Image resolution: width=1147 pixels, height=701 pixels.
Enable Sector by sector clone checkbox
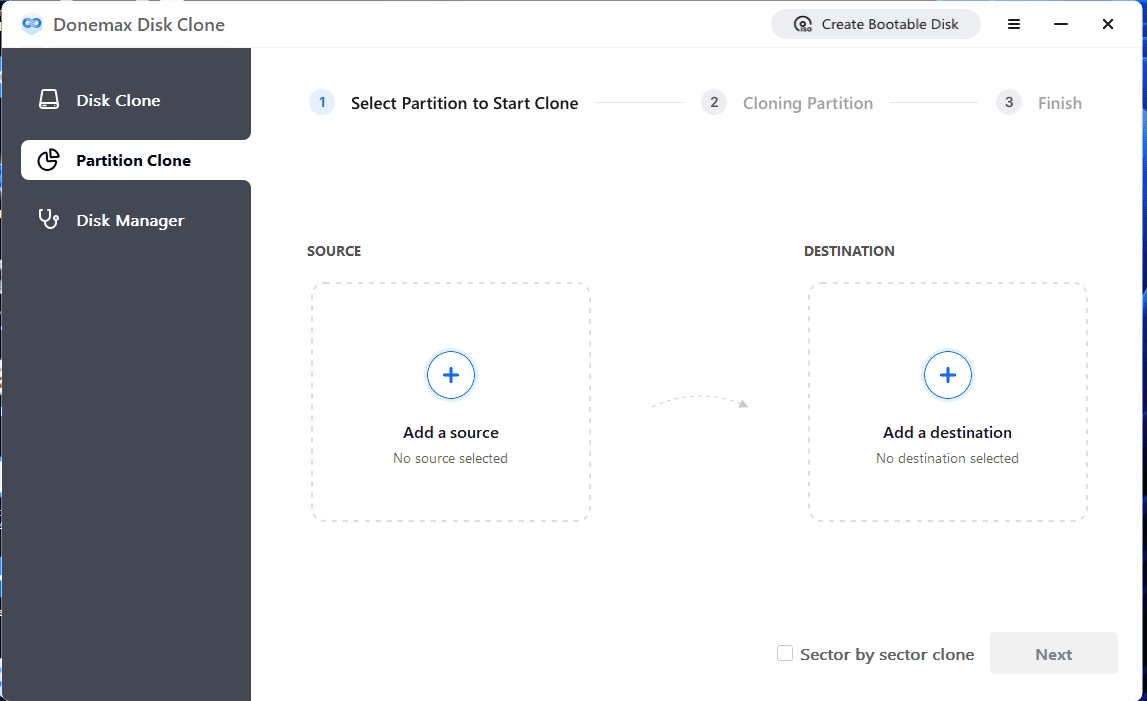[785, 653]
